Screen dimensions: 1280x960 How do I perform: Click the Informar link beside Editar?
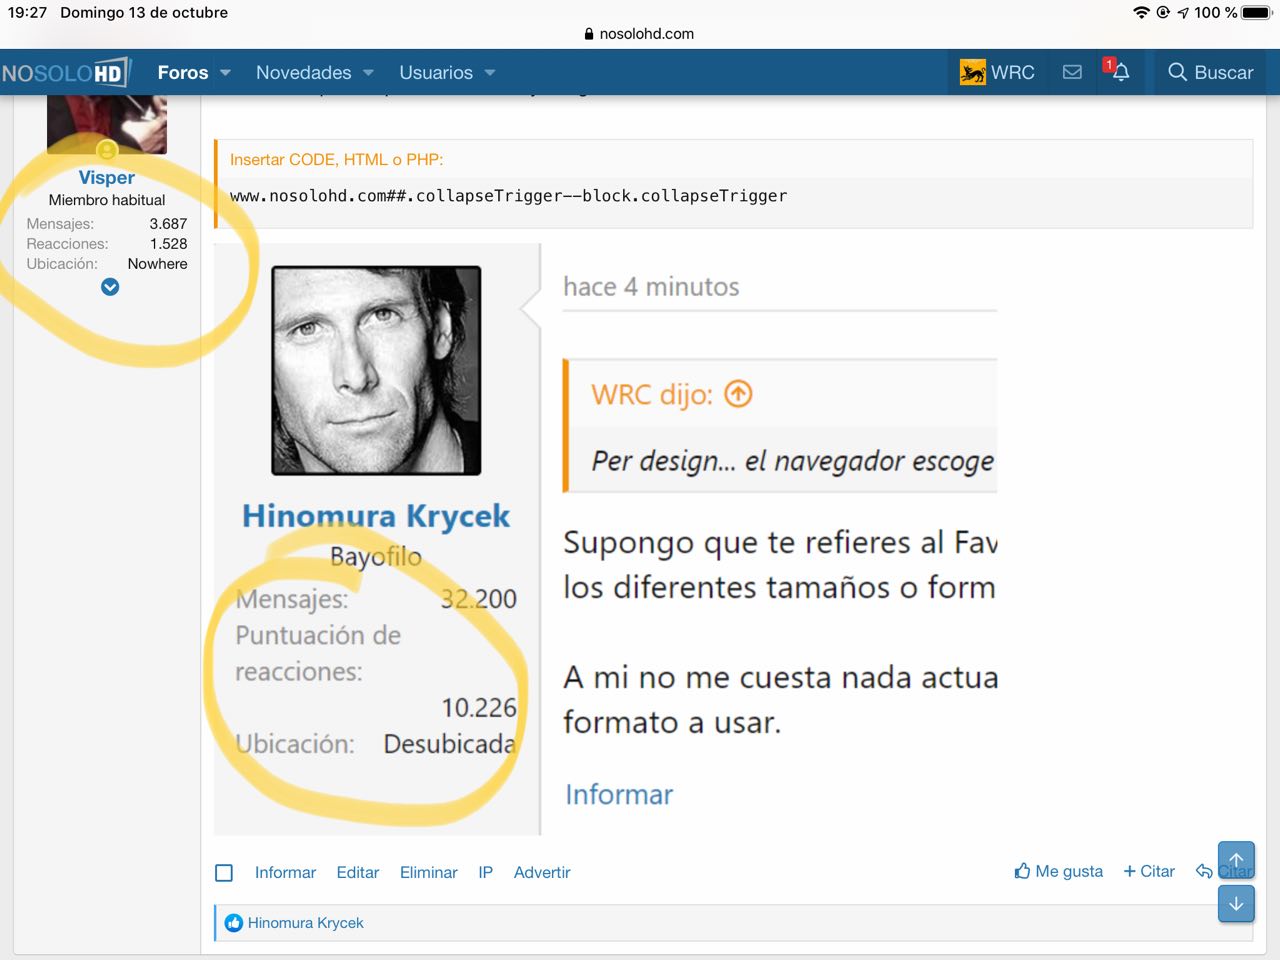click(285, 873)
